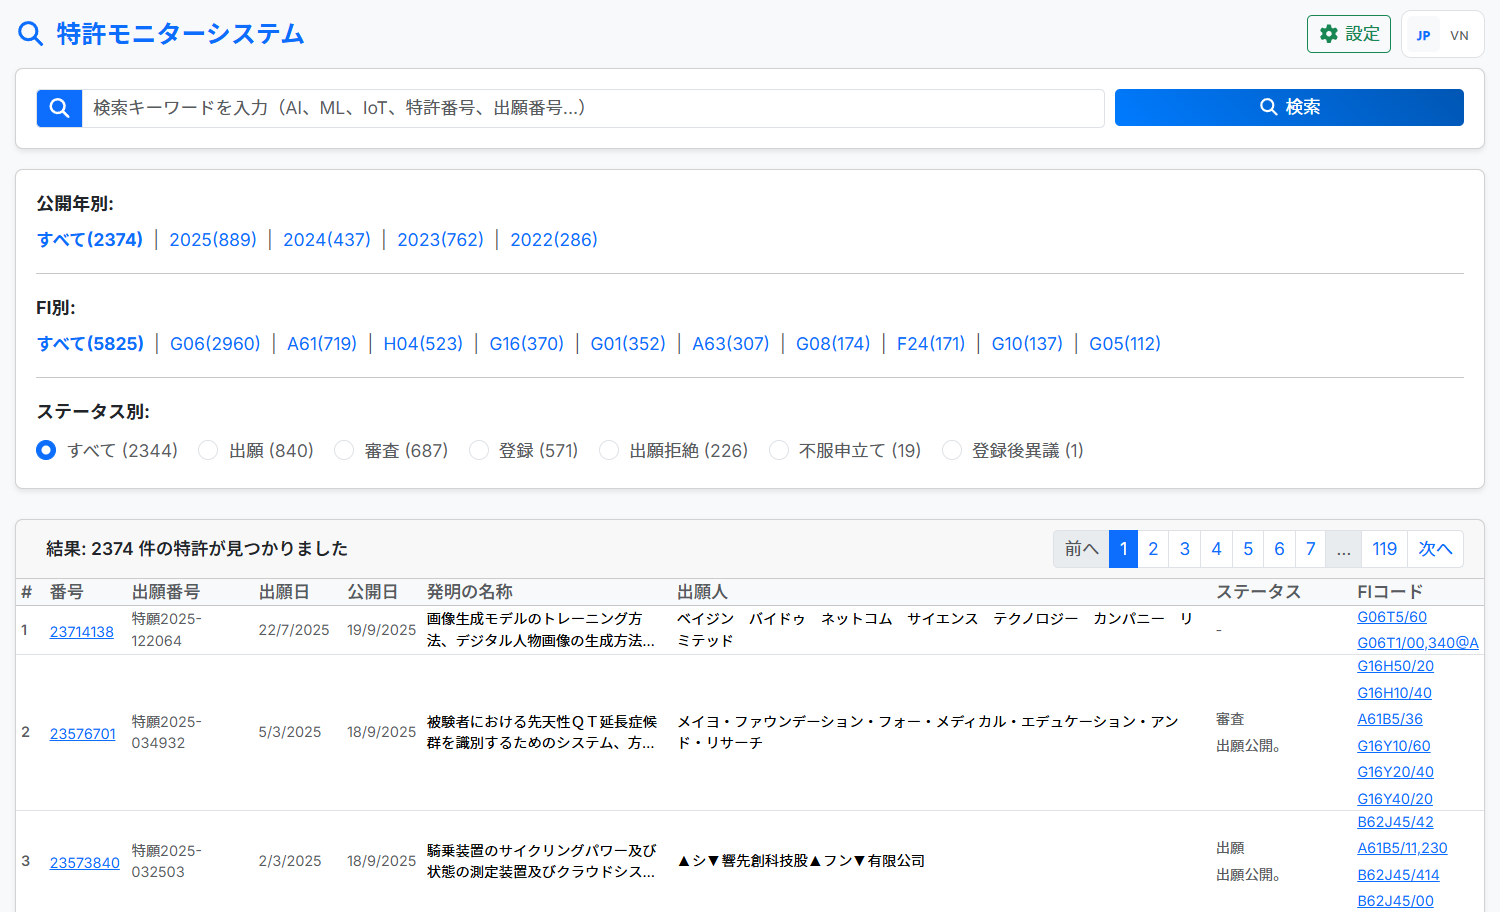Viewport: 1500px width, 912px height.
Task: Select the 出願 (840) status radio button
Action: 208,451
